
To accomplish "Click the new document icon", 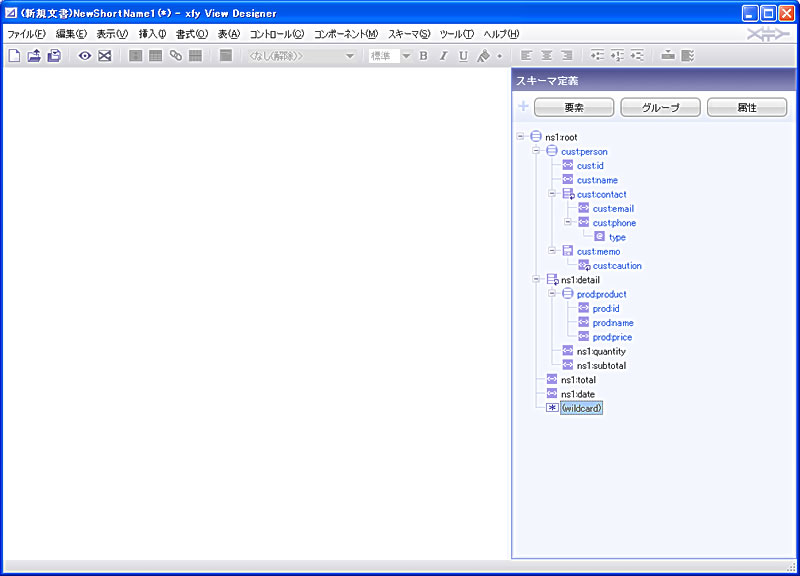I will click(x=14, y=56).
